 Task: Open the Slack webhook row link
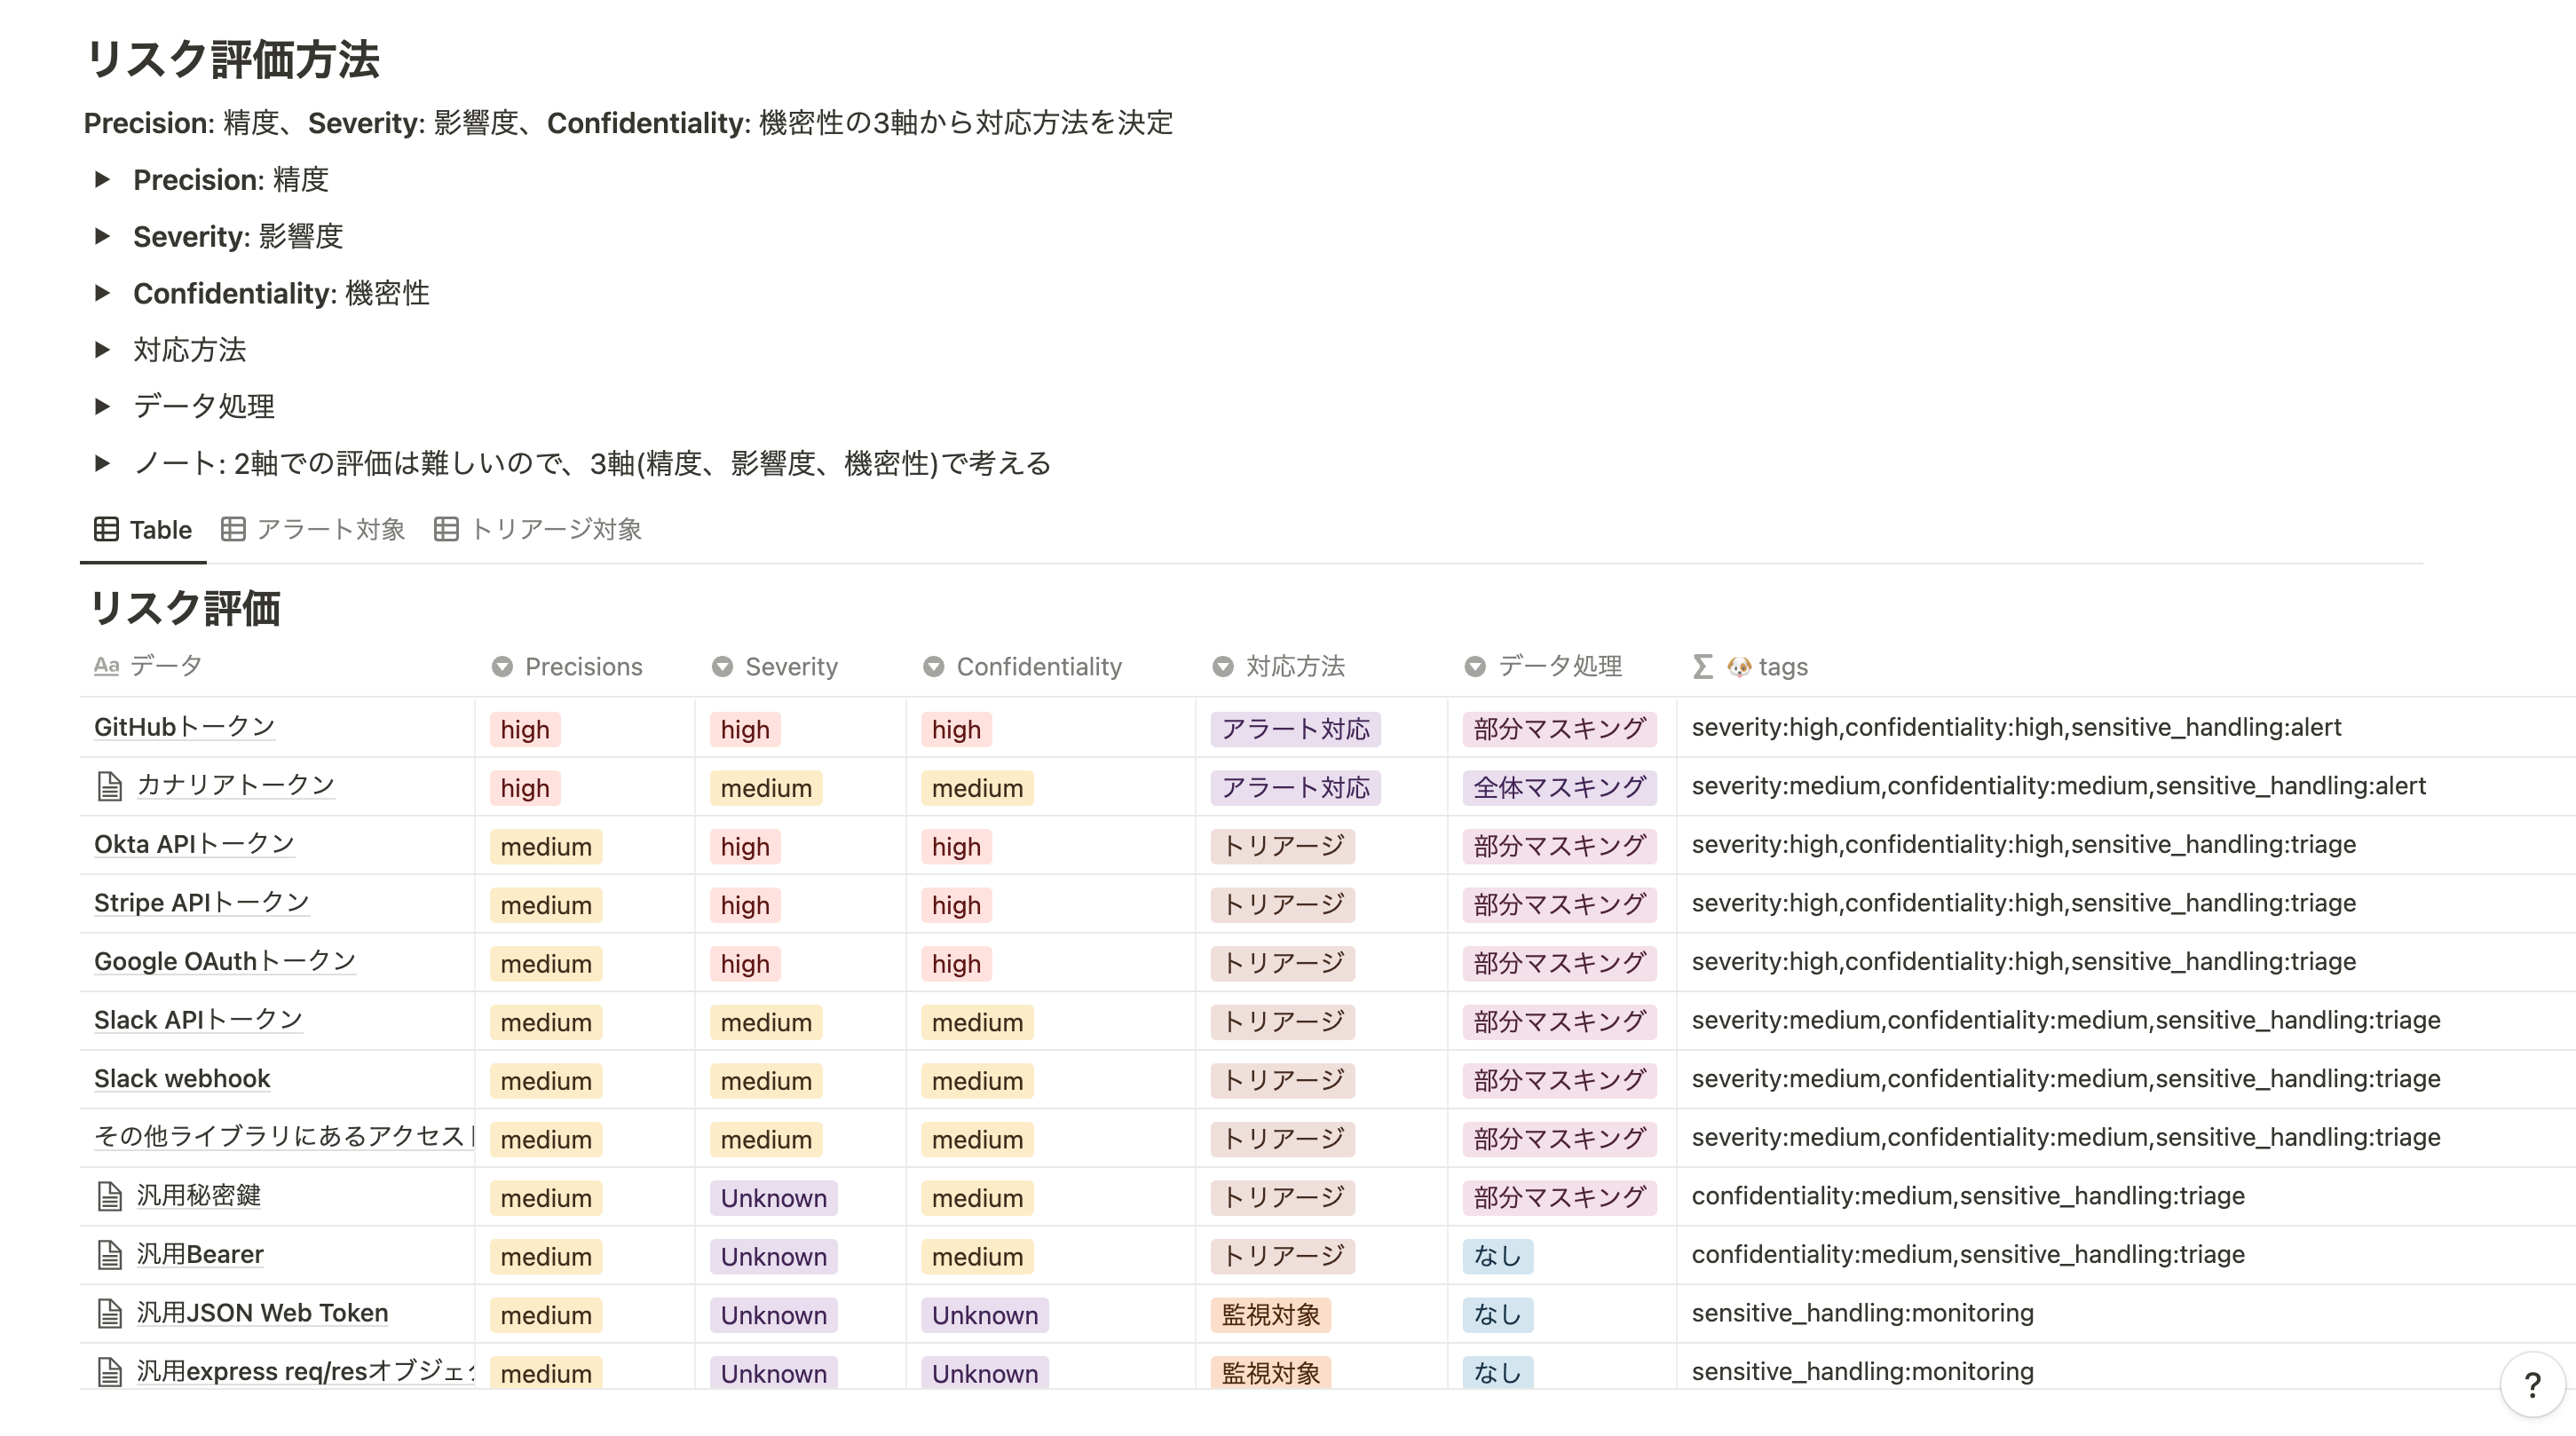(182, 1078)
